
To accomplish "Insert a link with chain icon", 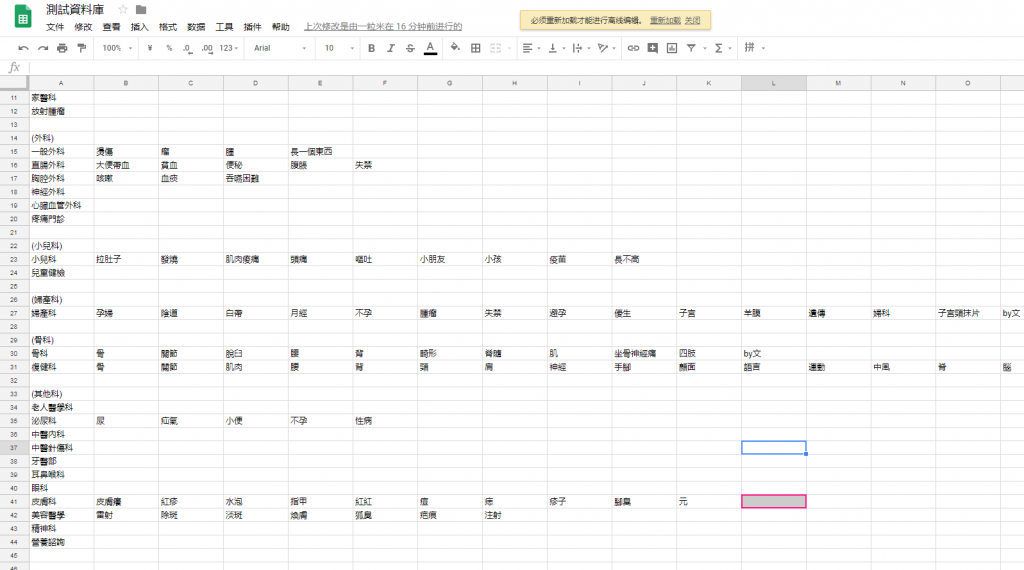I will click(633, 48).
